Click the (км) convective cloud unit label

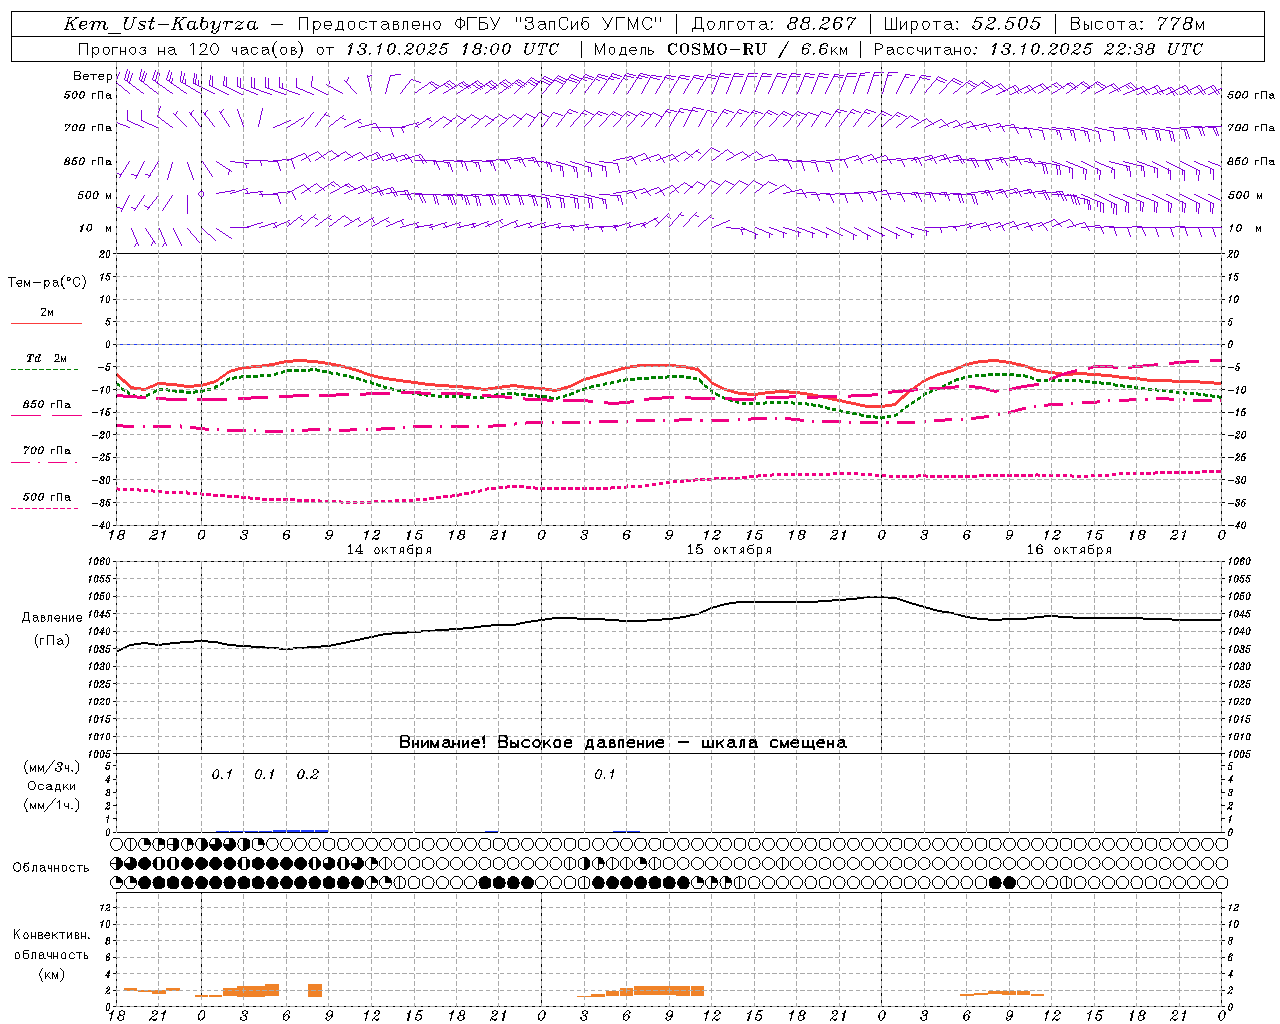pos(51,974)
